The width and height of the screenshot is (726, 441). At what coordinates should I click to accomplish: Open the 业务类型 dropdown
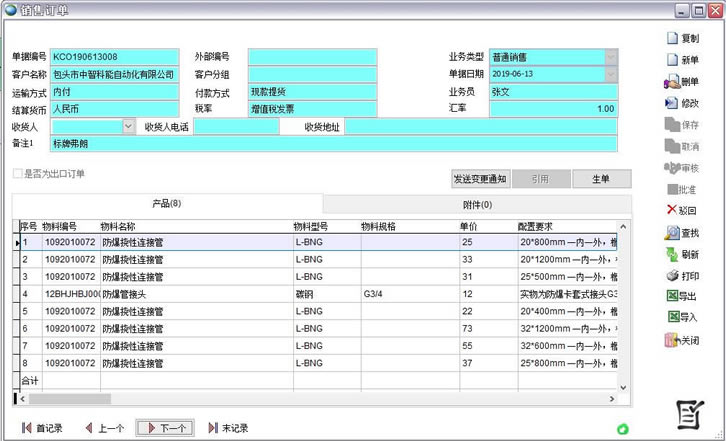coord(611,57)
